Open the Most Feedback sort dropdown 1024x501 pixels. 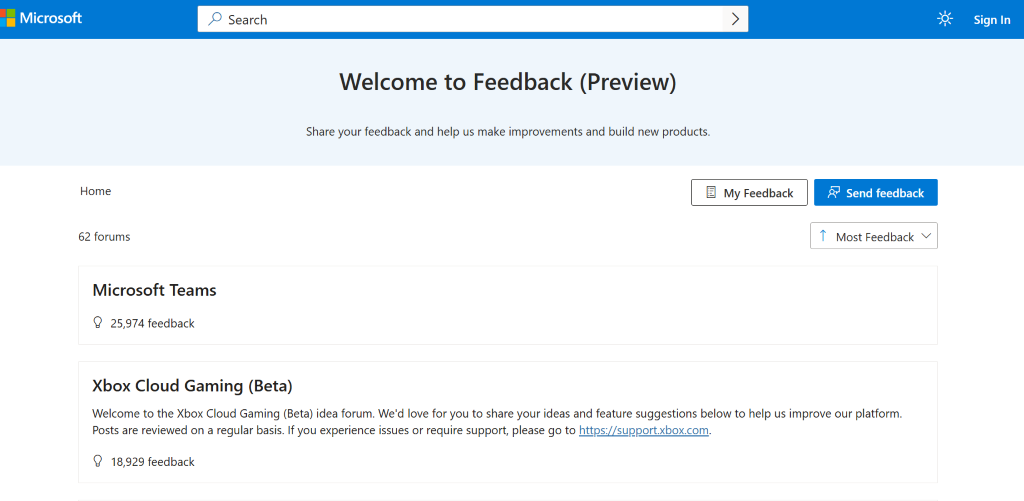[x=874, y=236]
